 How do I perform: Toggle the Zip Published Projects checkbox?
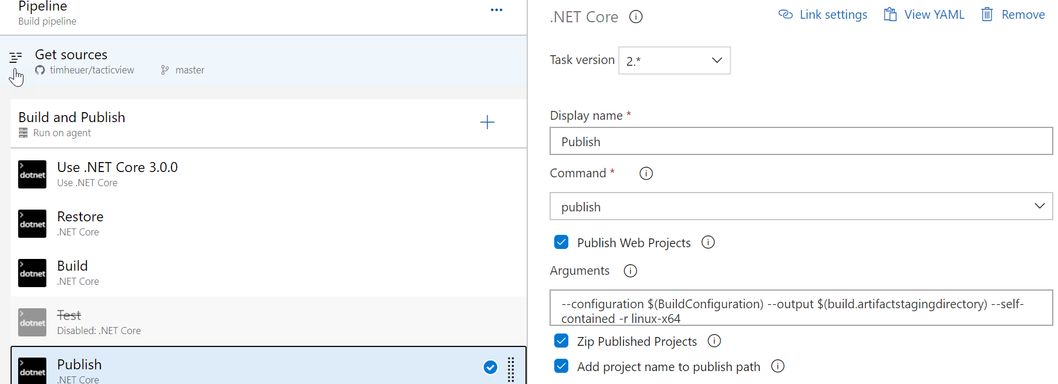tap(561, 341)
